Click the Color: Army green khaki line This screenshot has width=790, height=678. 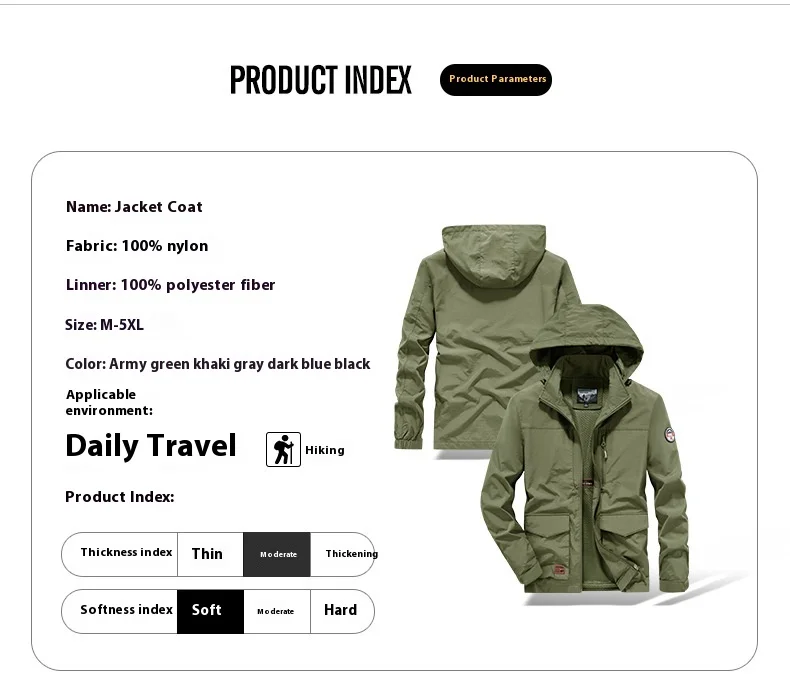pos(218,364)
